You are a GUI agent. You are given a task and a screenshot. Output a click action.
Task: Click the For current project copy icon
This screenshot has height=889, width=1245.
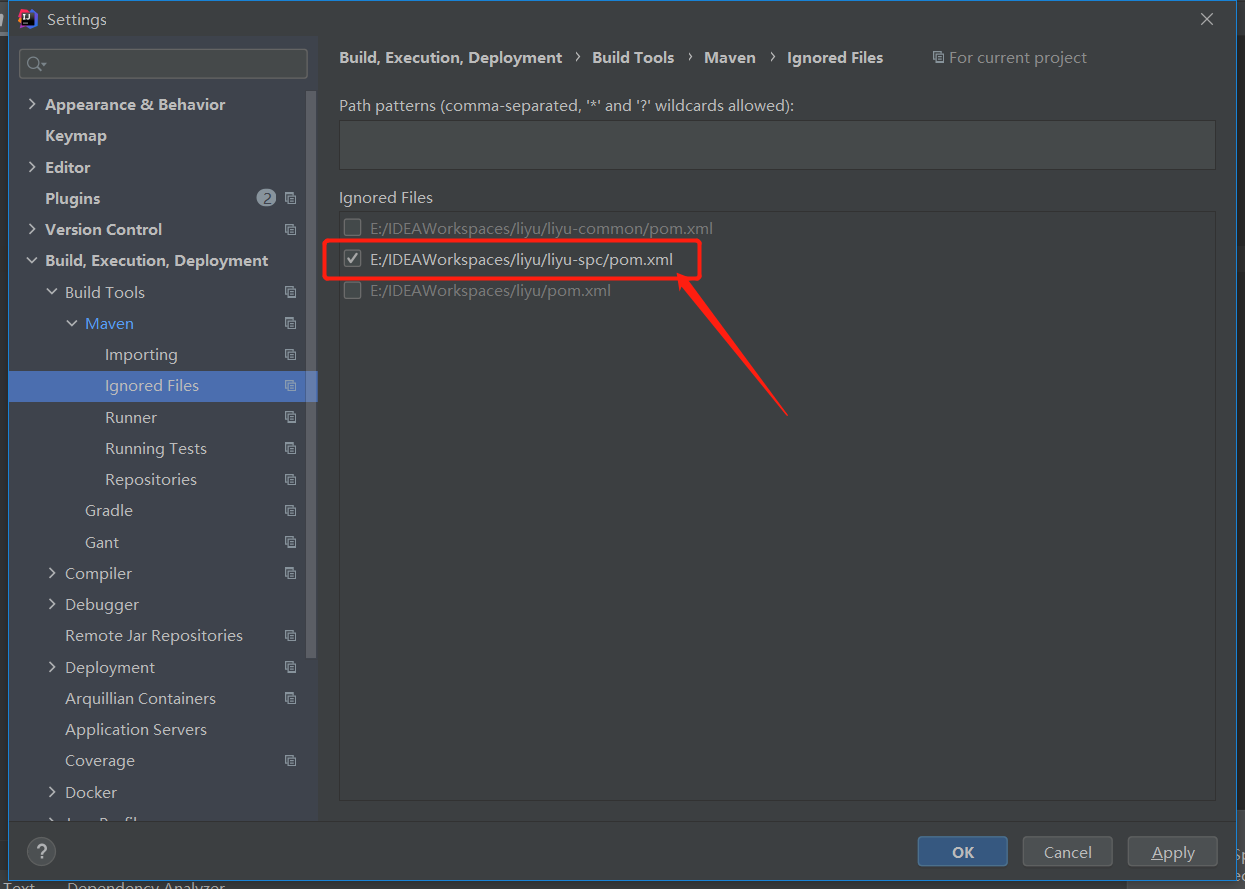pyautogui.click(x=938, y=58)
